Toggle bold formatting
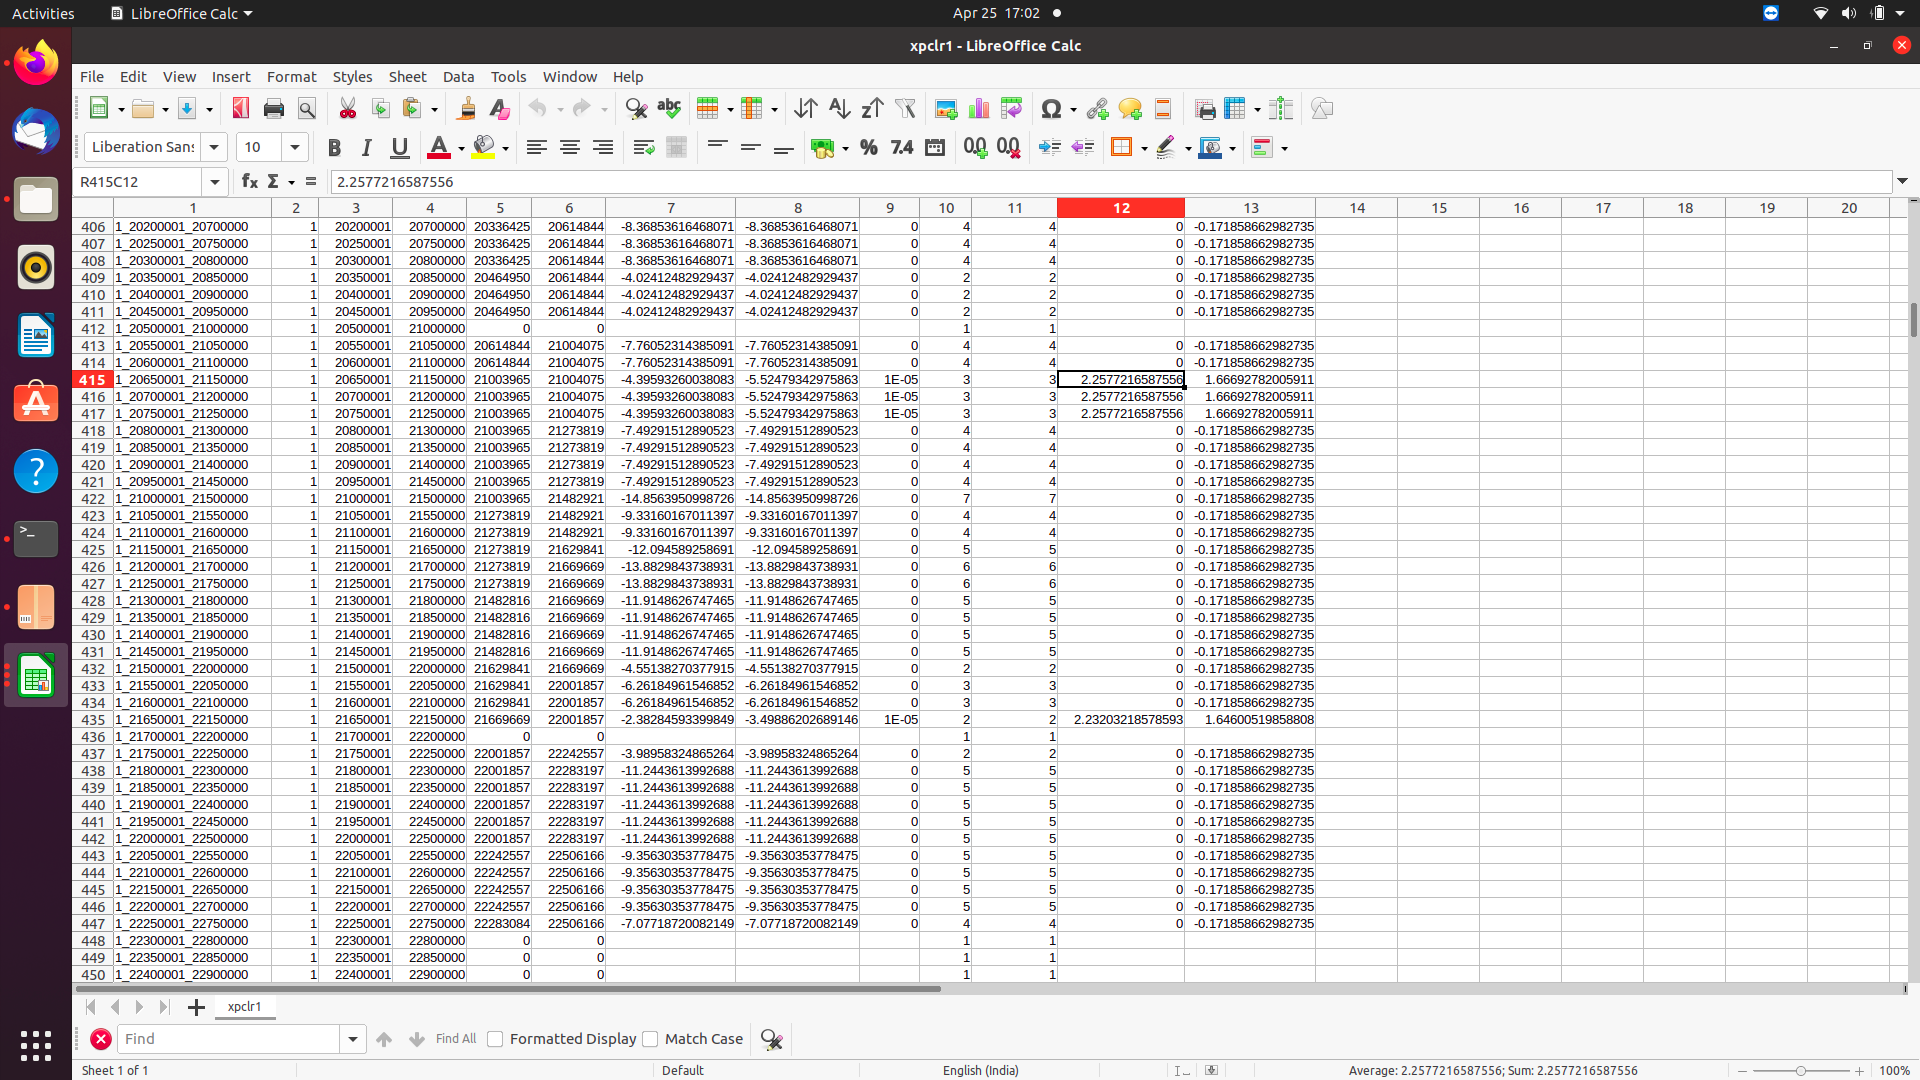 point(335,147)
